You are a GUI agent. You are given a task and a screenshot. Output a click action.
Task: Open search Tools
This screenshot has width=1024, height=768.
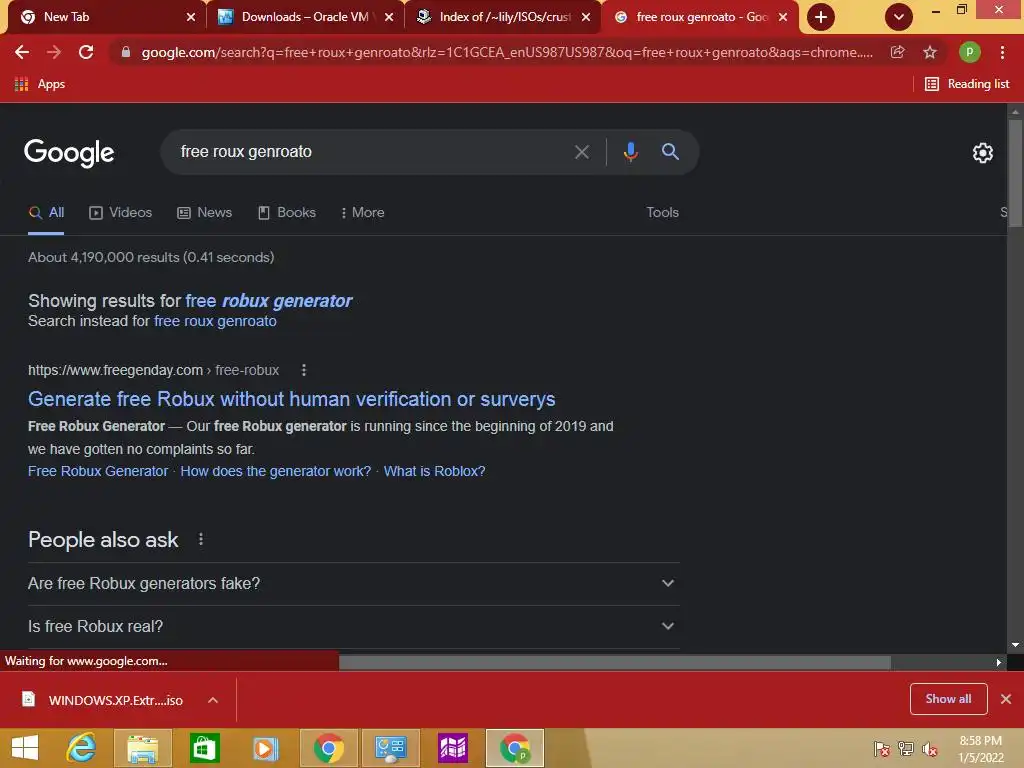662,213
